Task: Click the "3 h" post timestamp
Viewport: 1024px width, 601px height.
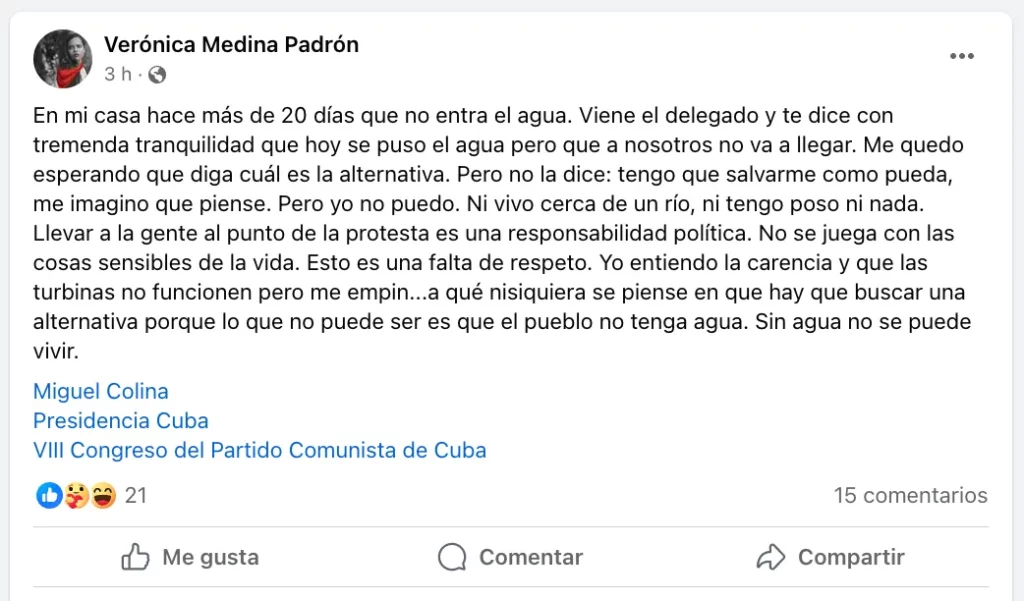Action: click(116, 74)
